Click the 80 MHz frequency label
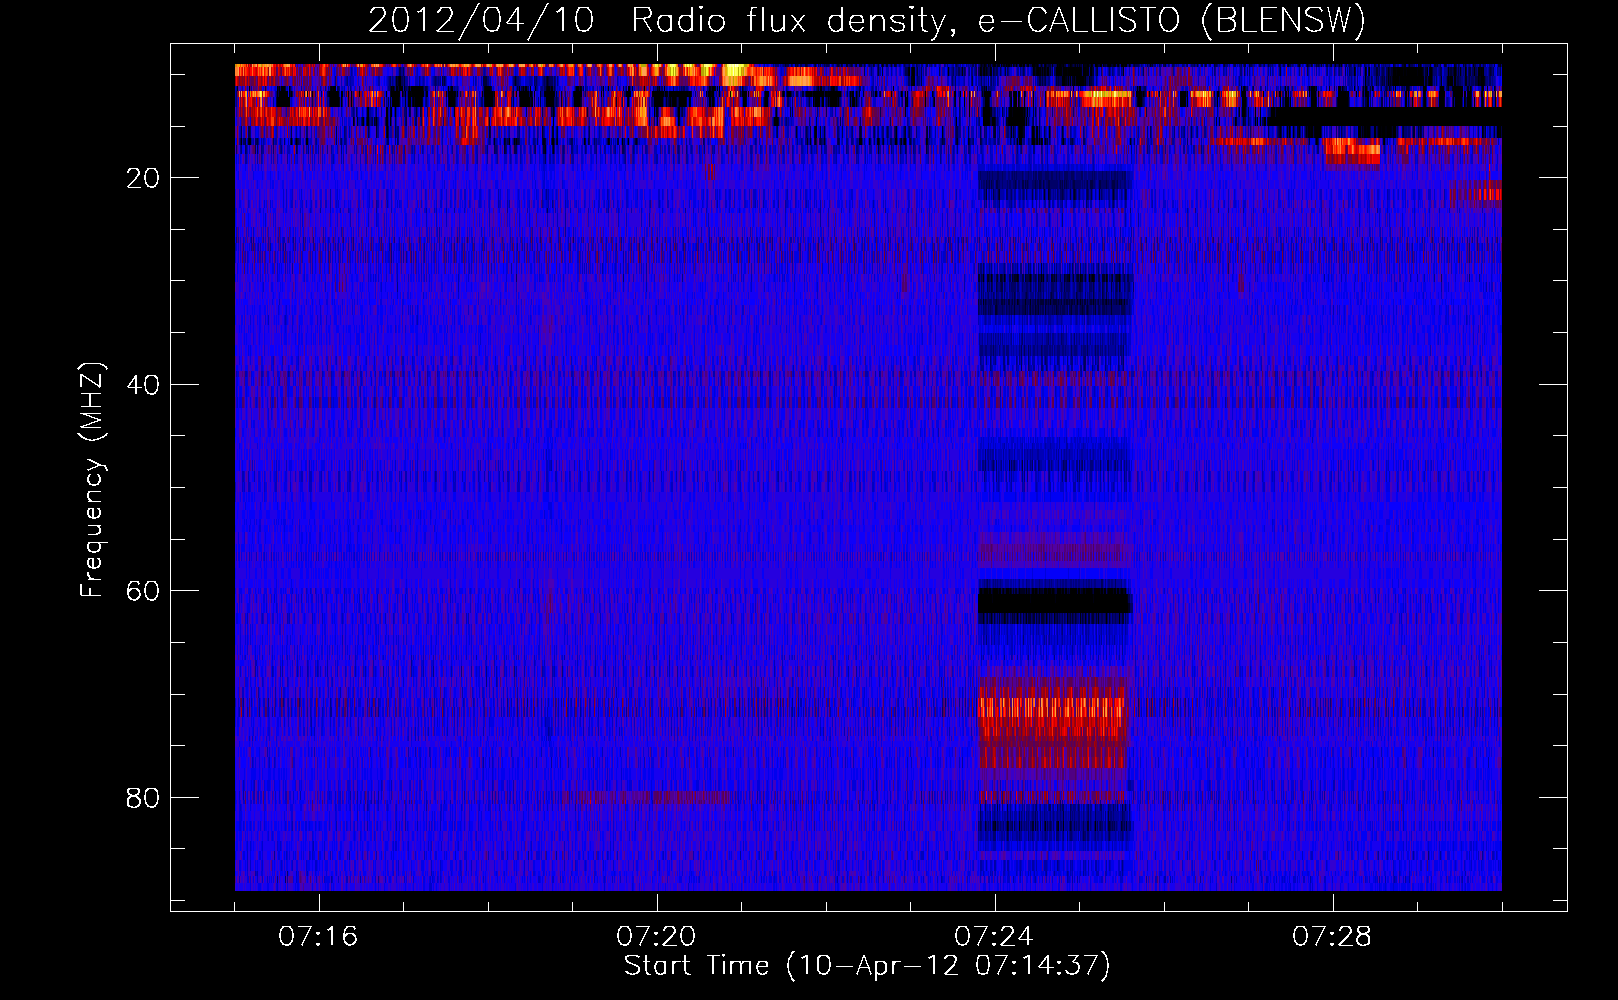The image size is (1618, 1000). tap(144, 798)
